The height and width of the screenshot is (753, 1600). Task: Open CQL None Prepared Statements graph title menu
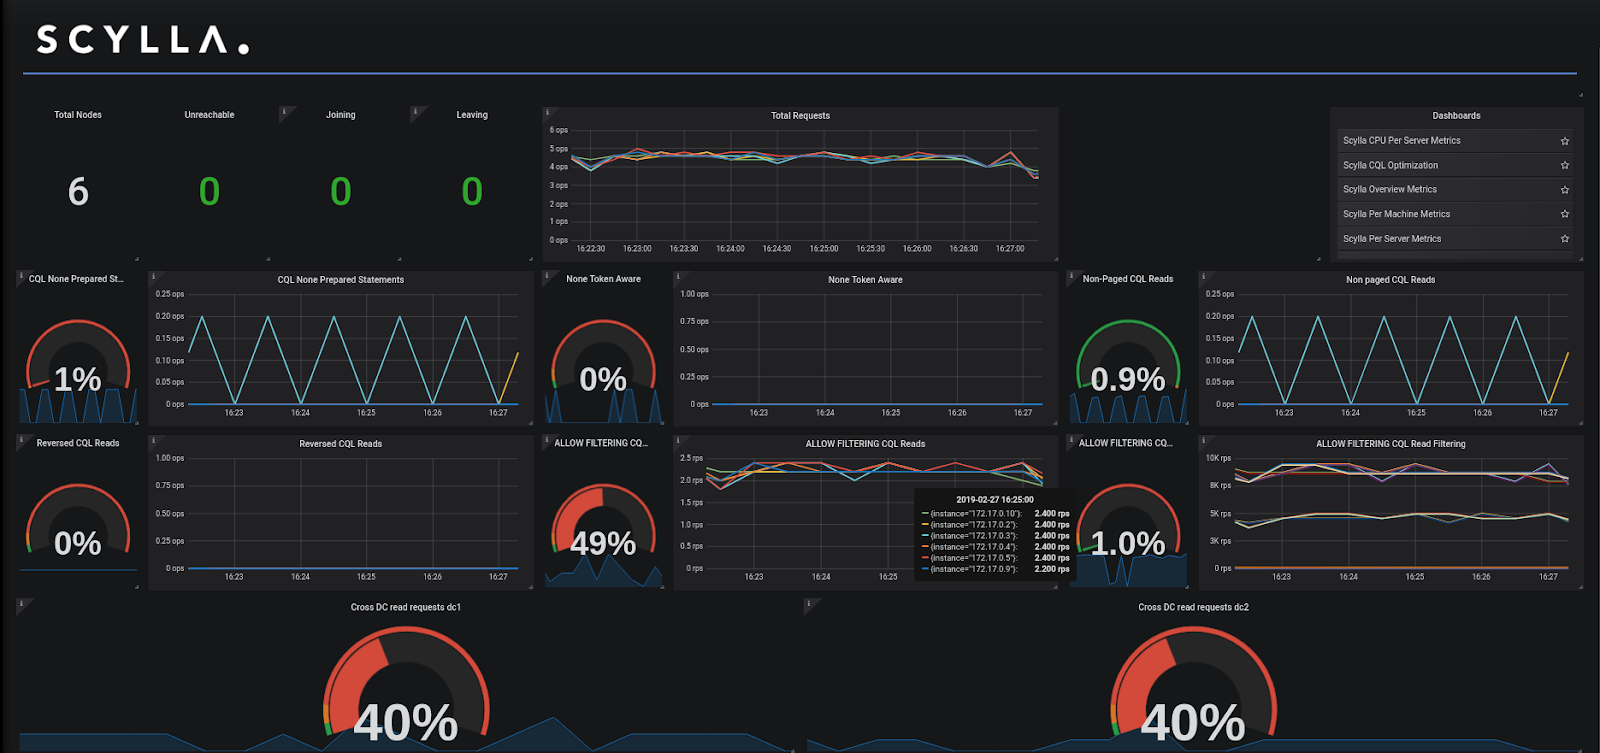[x=340, y=280]
